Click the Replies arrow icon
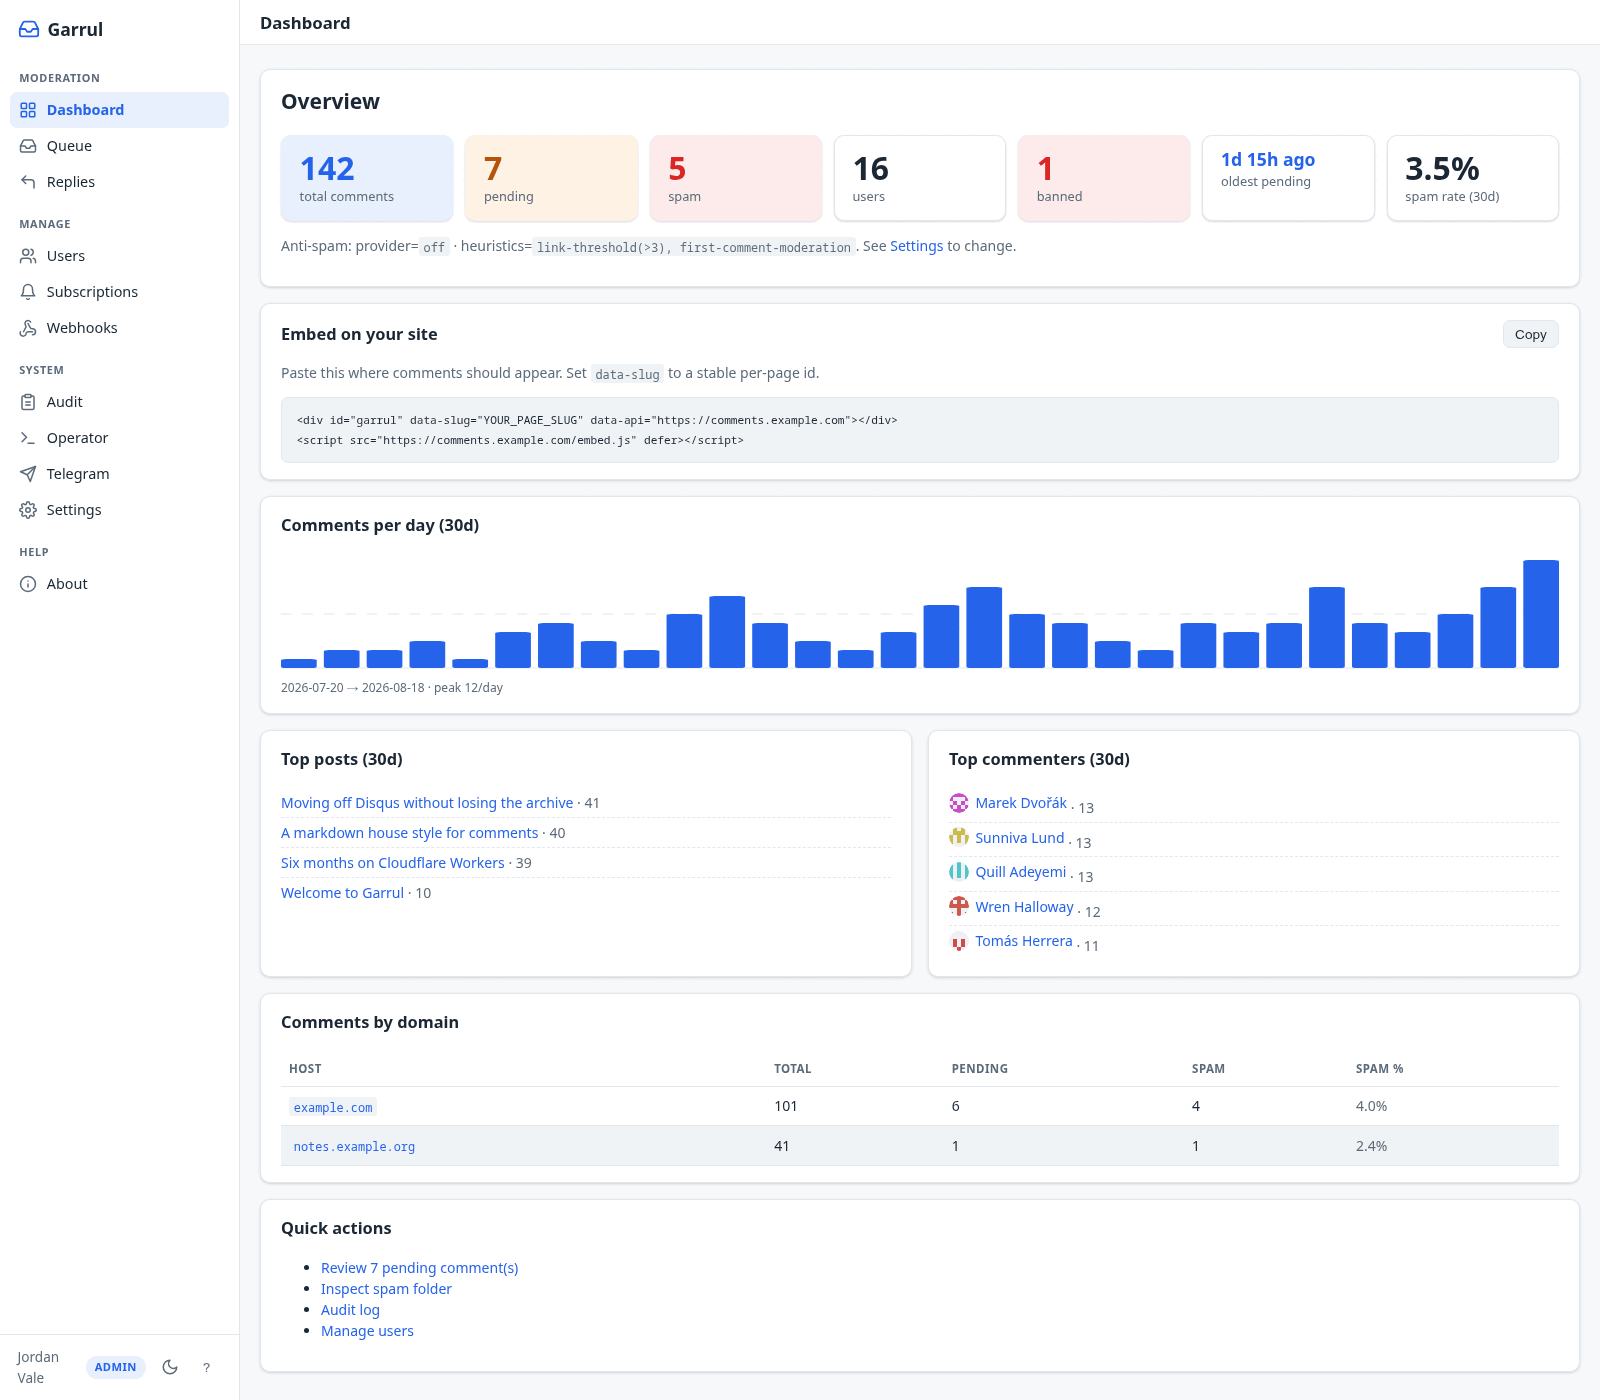1600x1400 pixels. click(x=28, y=182)
